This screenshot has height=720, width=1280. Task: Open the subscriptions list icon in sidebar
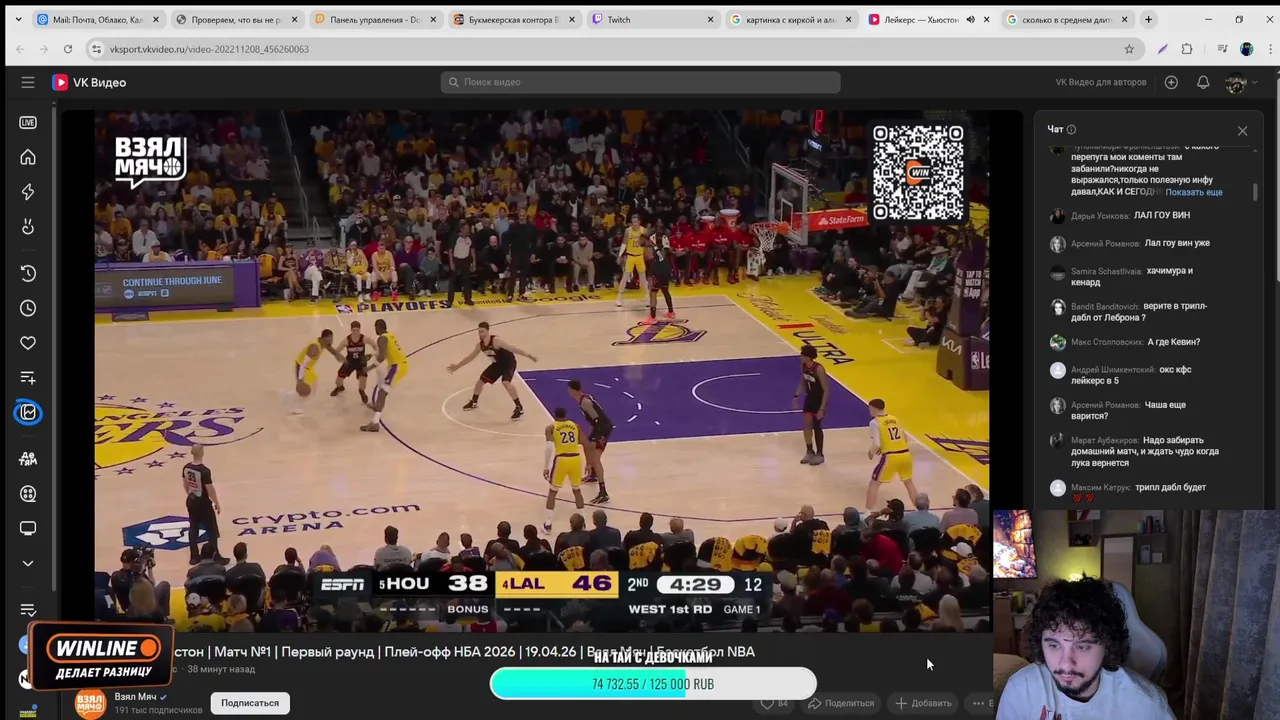(28, 610)
